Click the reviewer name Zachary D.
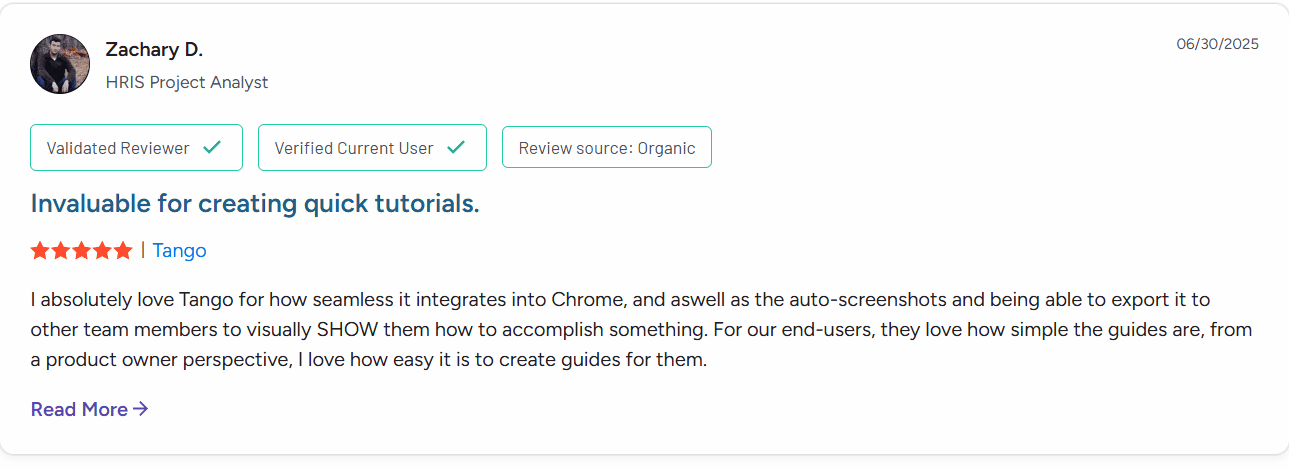 click(154, 49)
